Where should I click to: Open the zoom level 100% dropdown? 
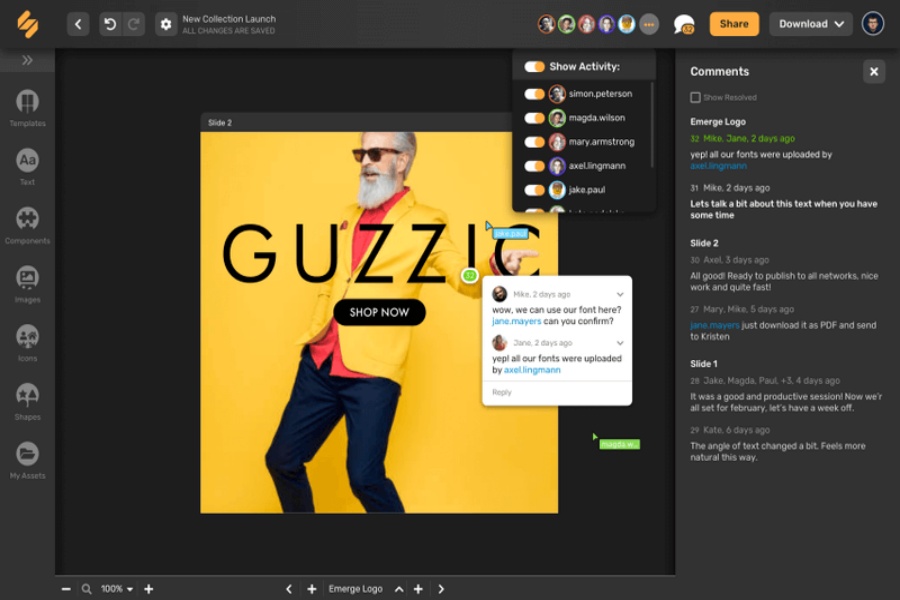(116, 589)
